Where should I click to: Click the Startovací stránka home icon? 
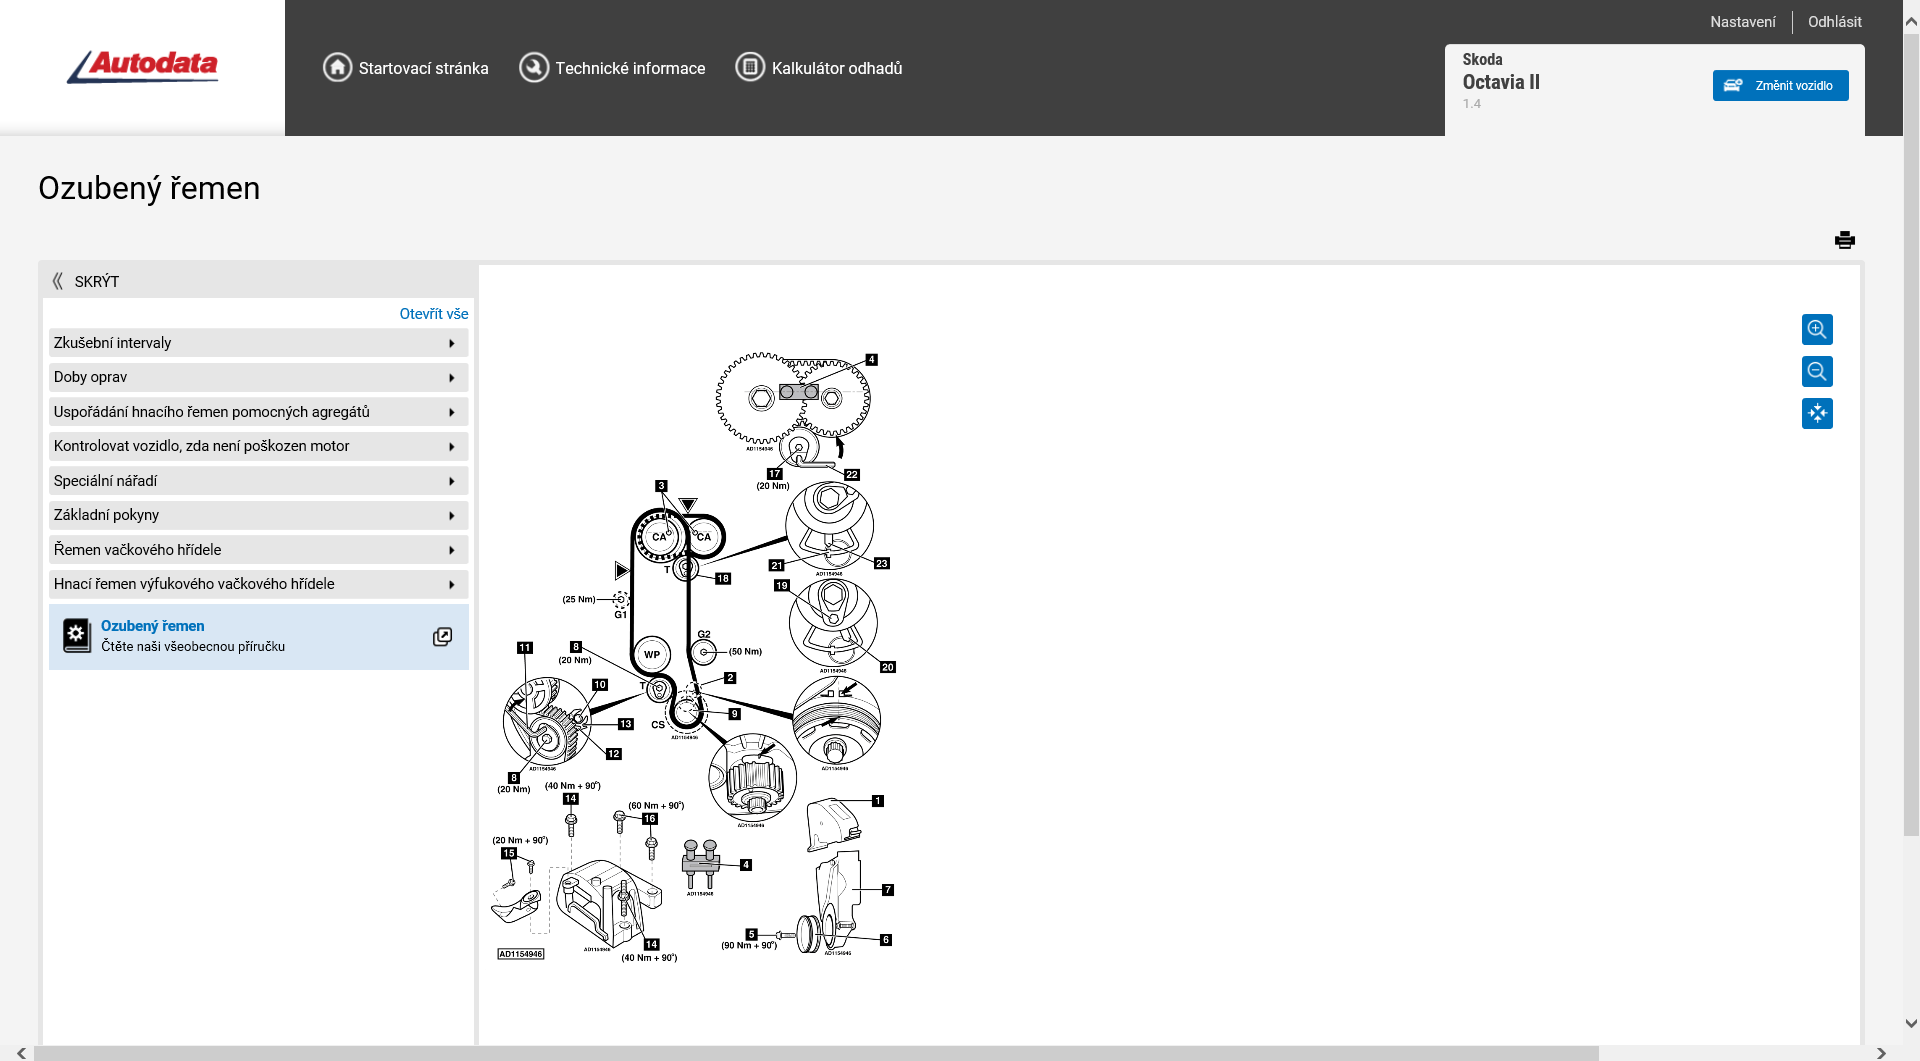click(337, 68)
